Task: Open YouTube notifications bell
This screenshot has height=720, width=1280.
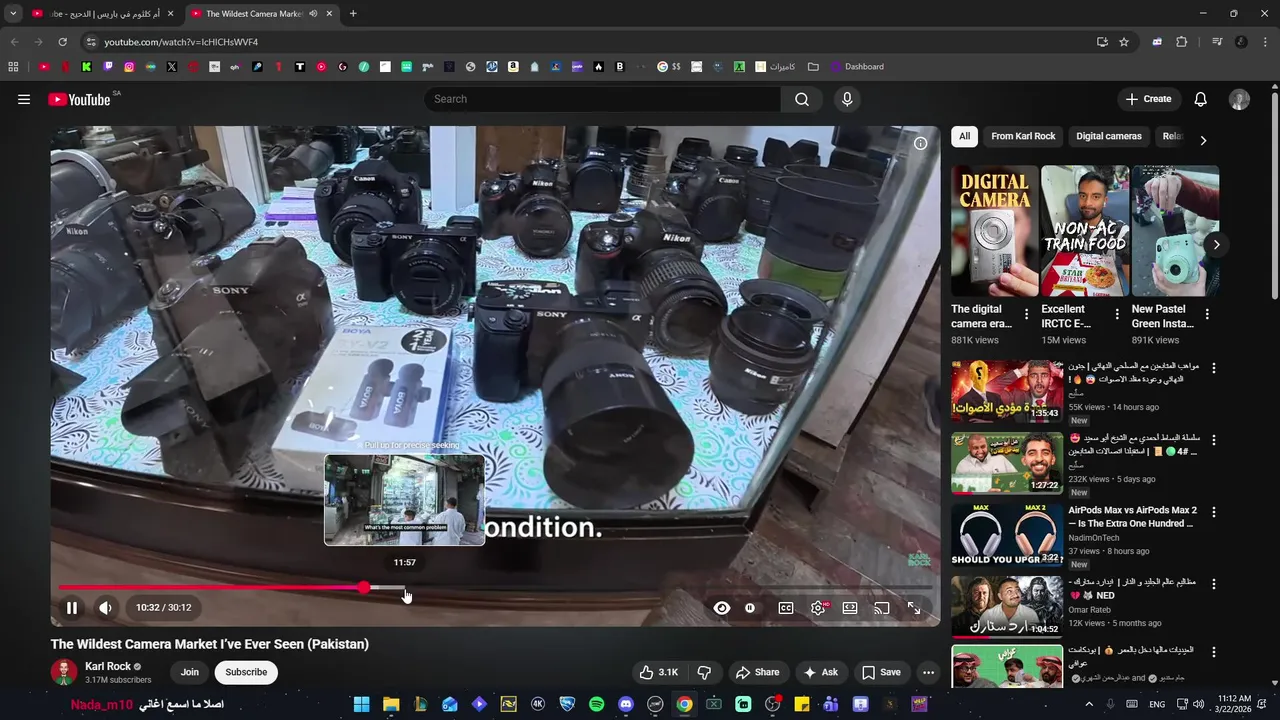Action: (x=1201, y=99)
